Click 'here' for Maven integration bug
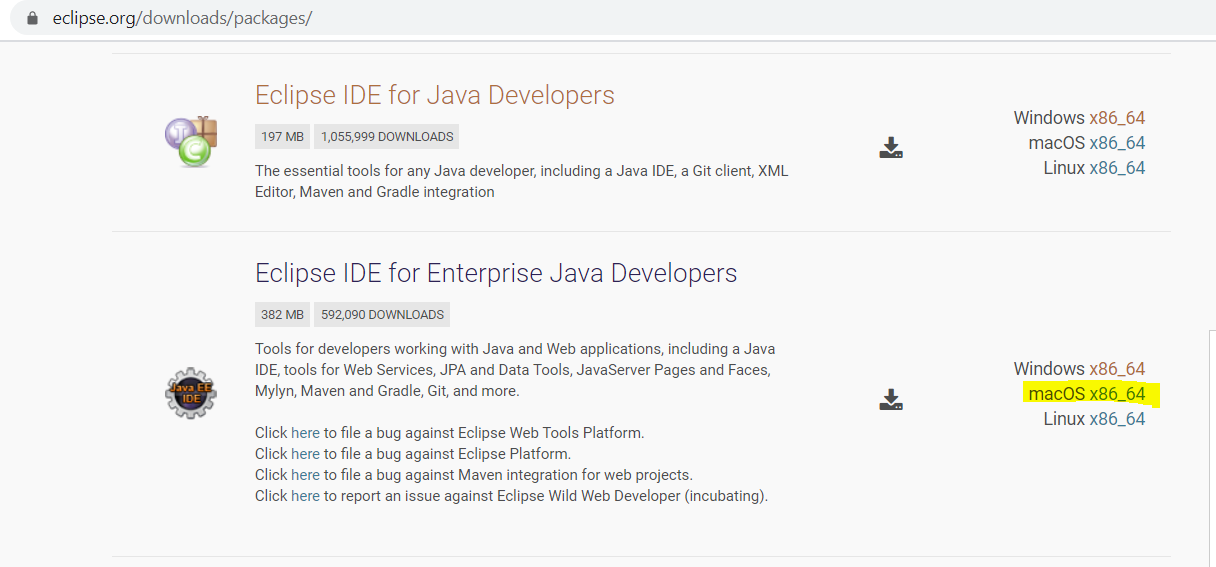Image resolution: width=1216 pixels, height=567 pixels. click(305, 475)
